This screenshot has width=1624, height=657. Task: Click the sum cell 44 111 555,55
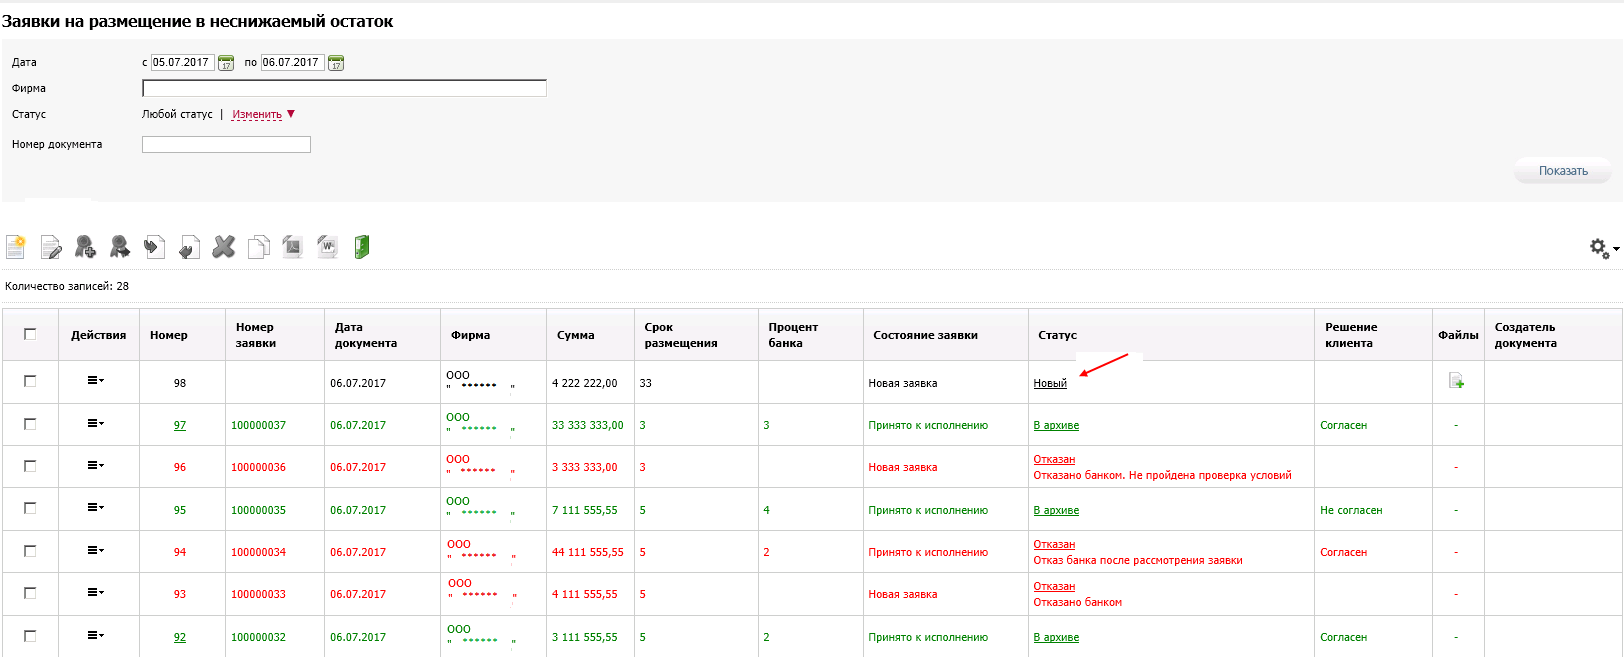(x=588, y=552)
